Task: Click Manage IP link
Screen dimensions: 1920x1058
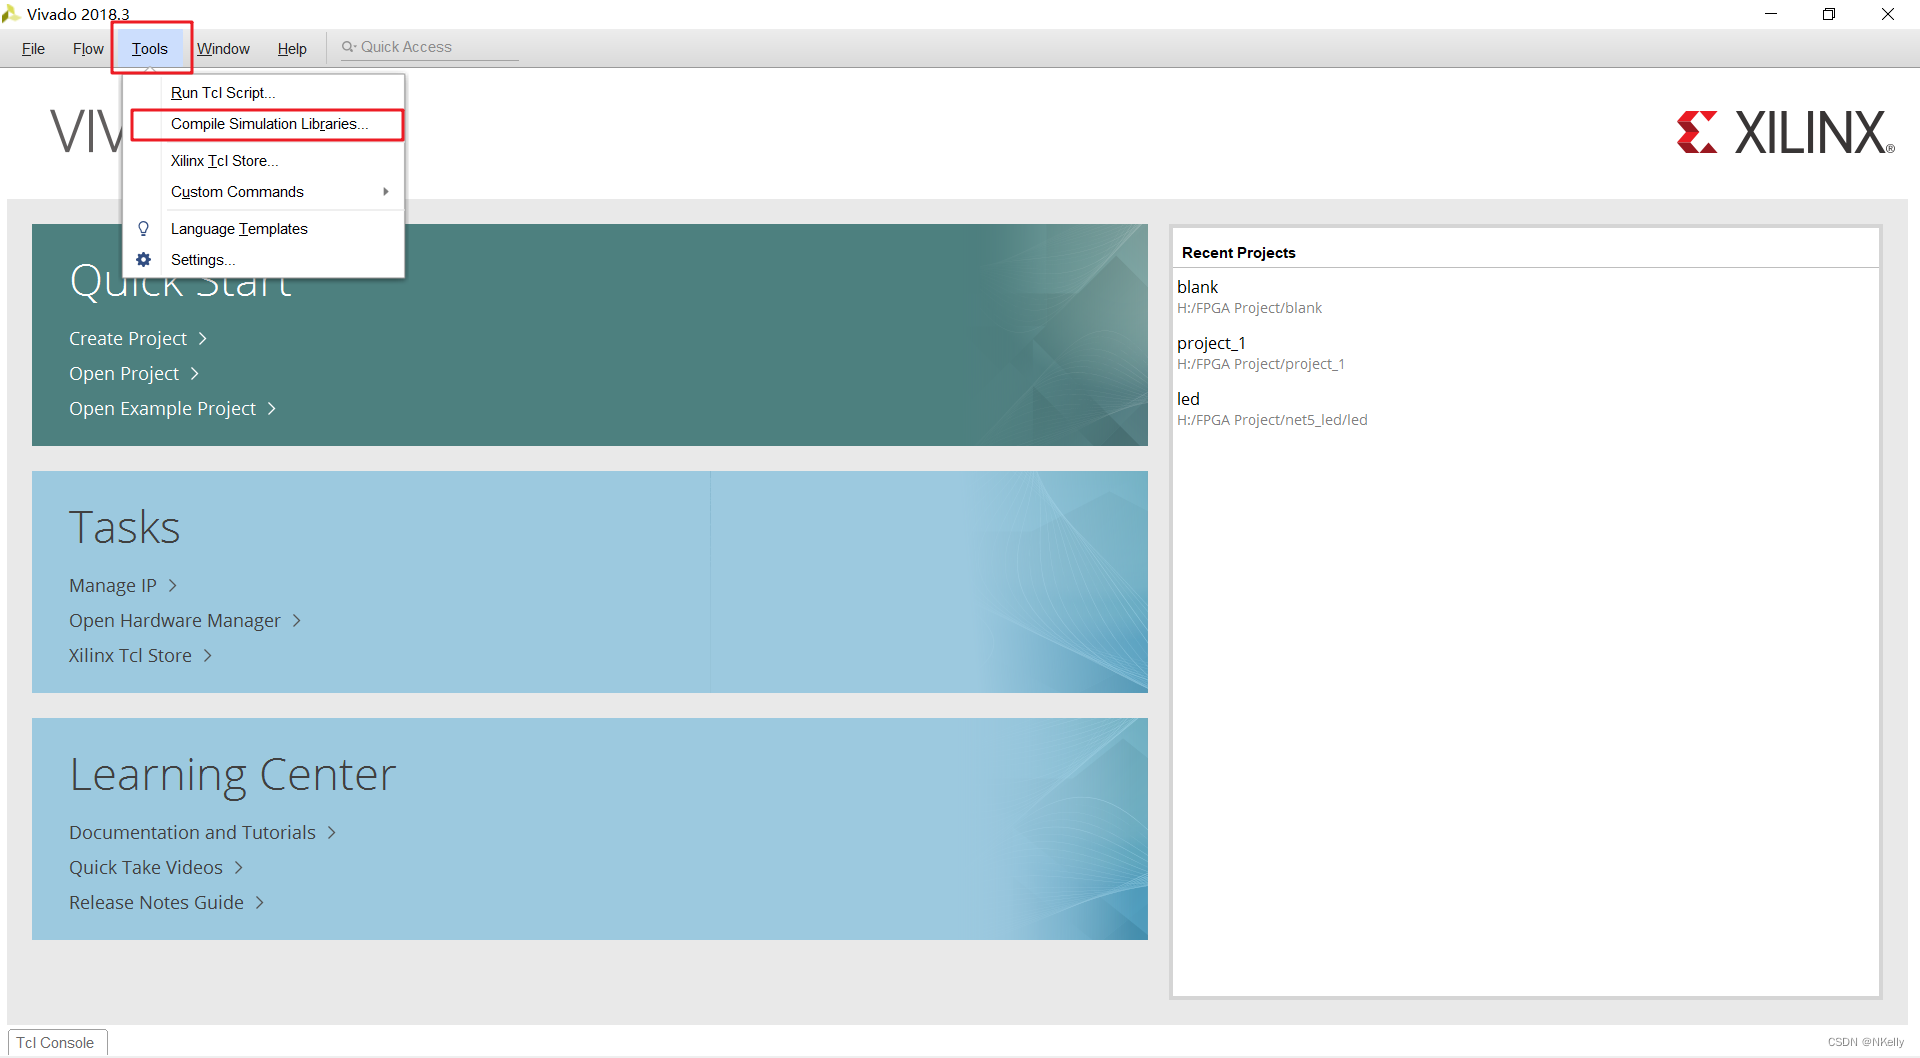Action: pyautogui.click(x=113, y=586)
